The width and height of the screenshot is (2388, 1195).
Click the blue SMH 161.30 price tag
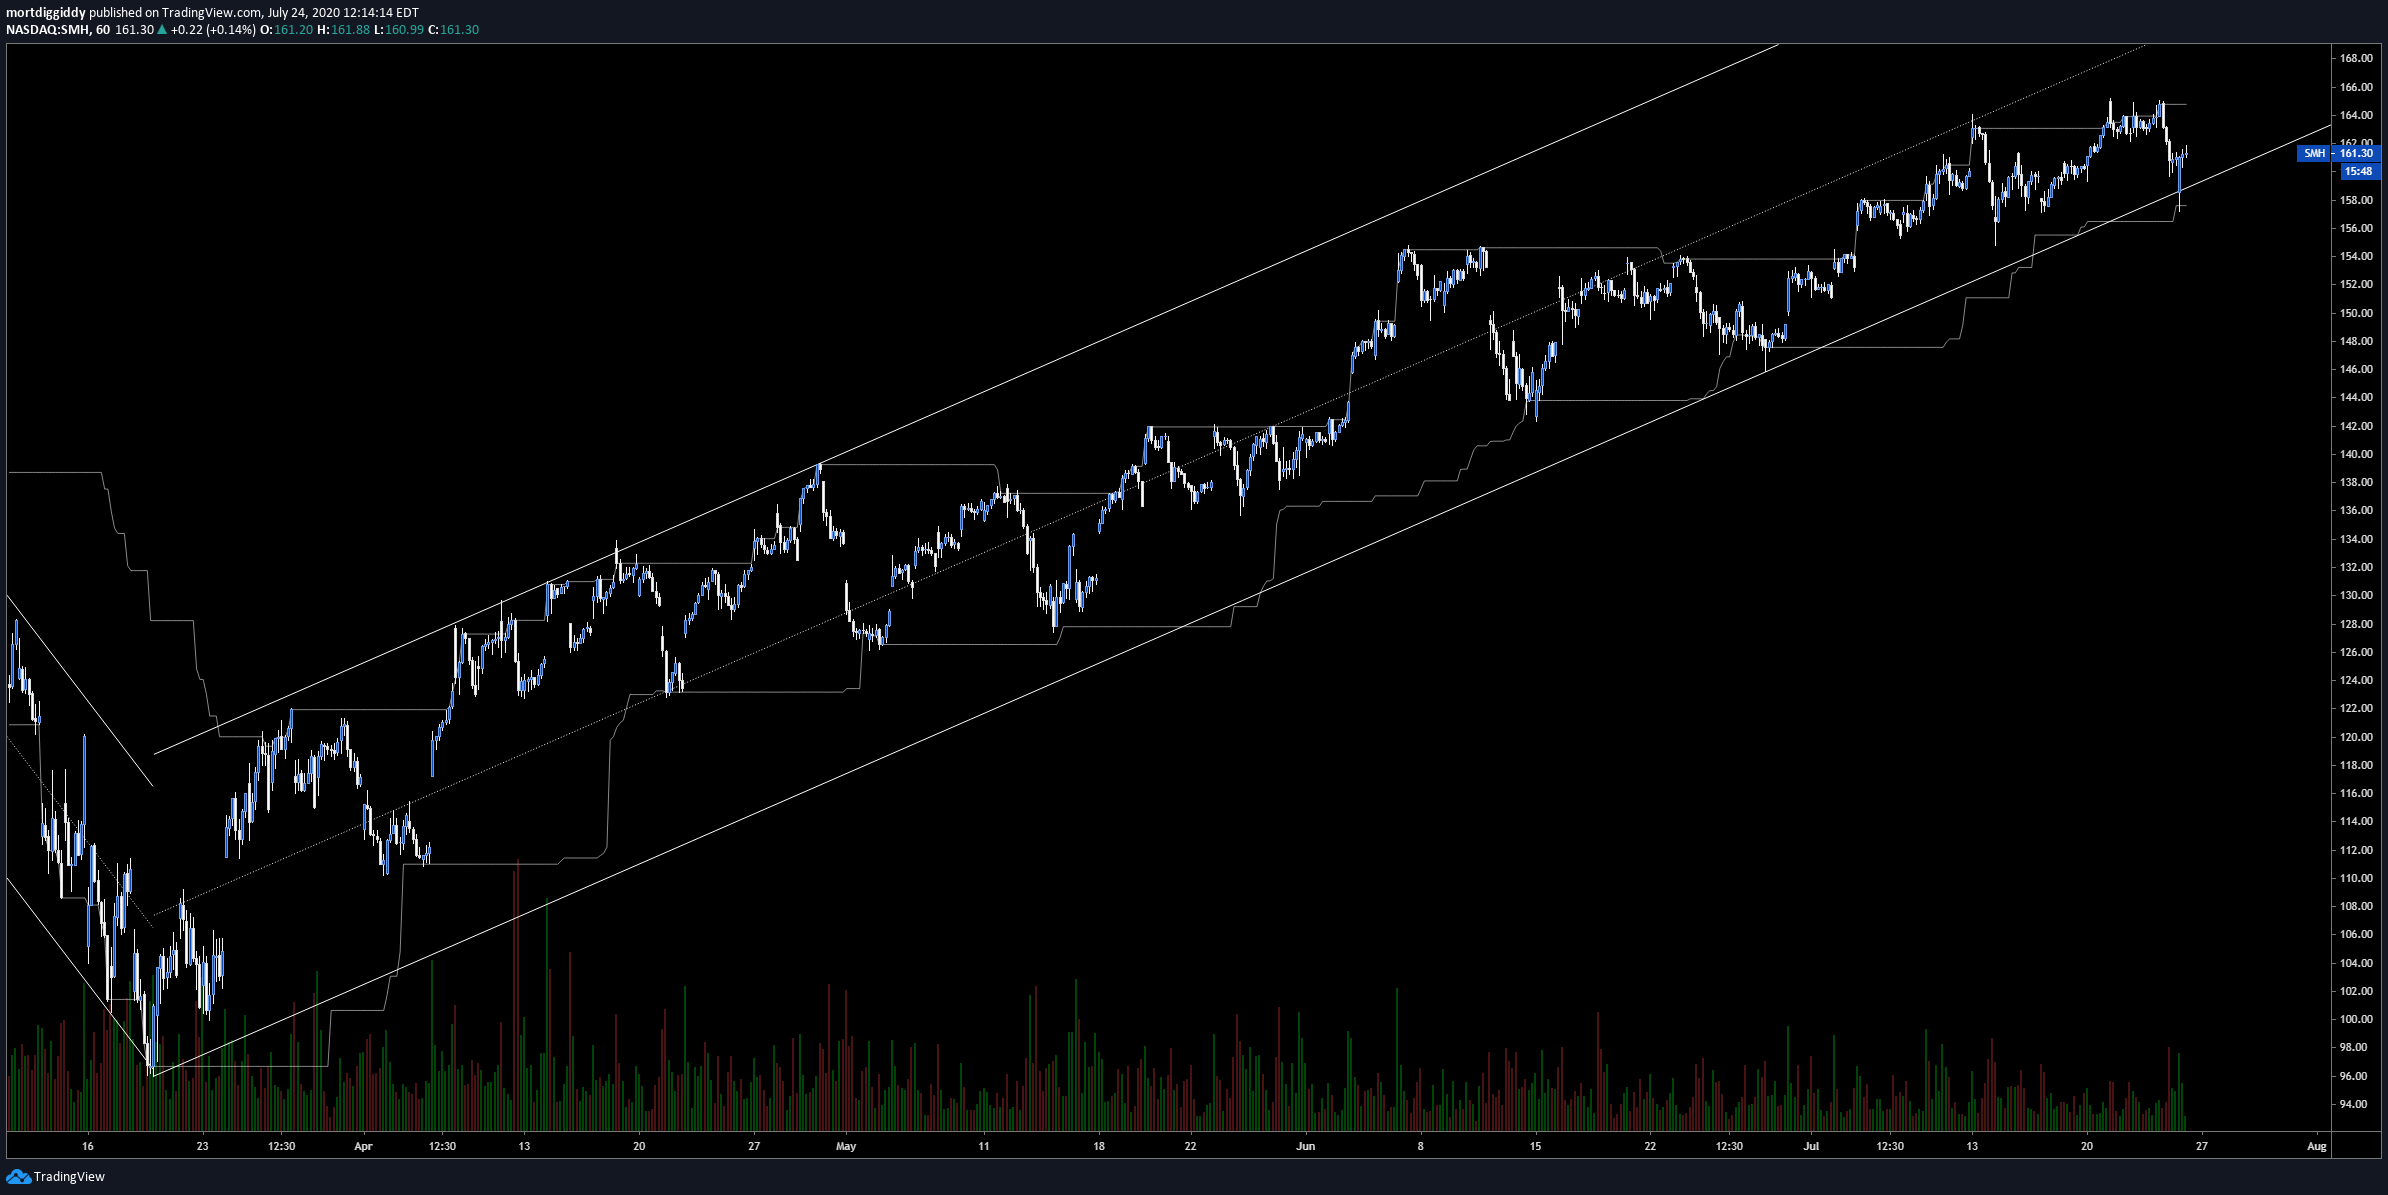pos(2340,153)
